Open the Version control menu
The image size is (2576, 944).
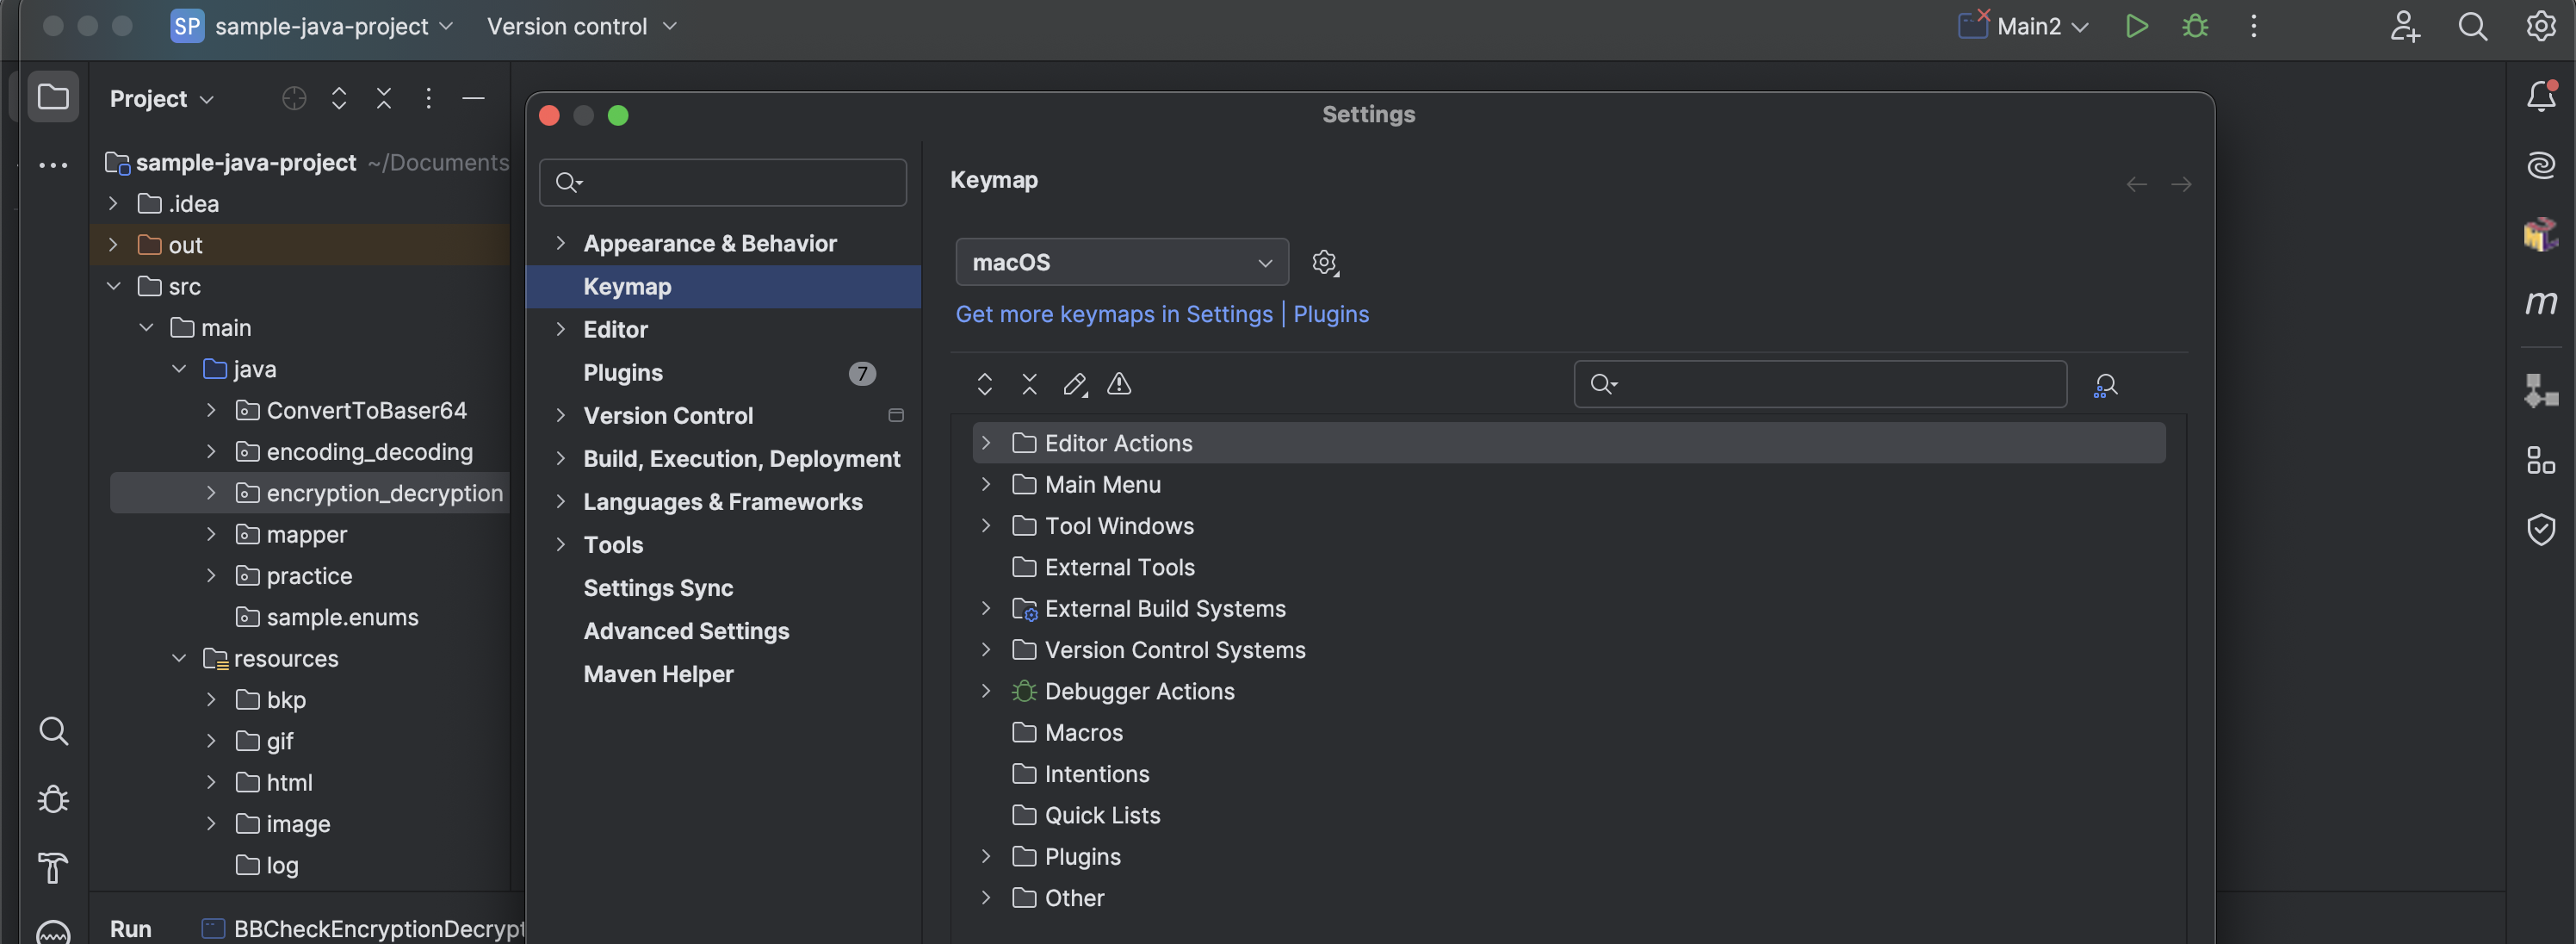(582, 27)
